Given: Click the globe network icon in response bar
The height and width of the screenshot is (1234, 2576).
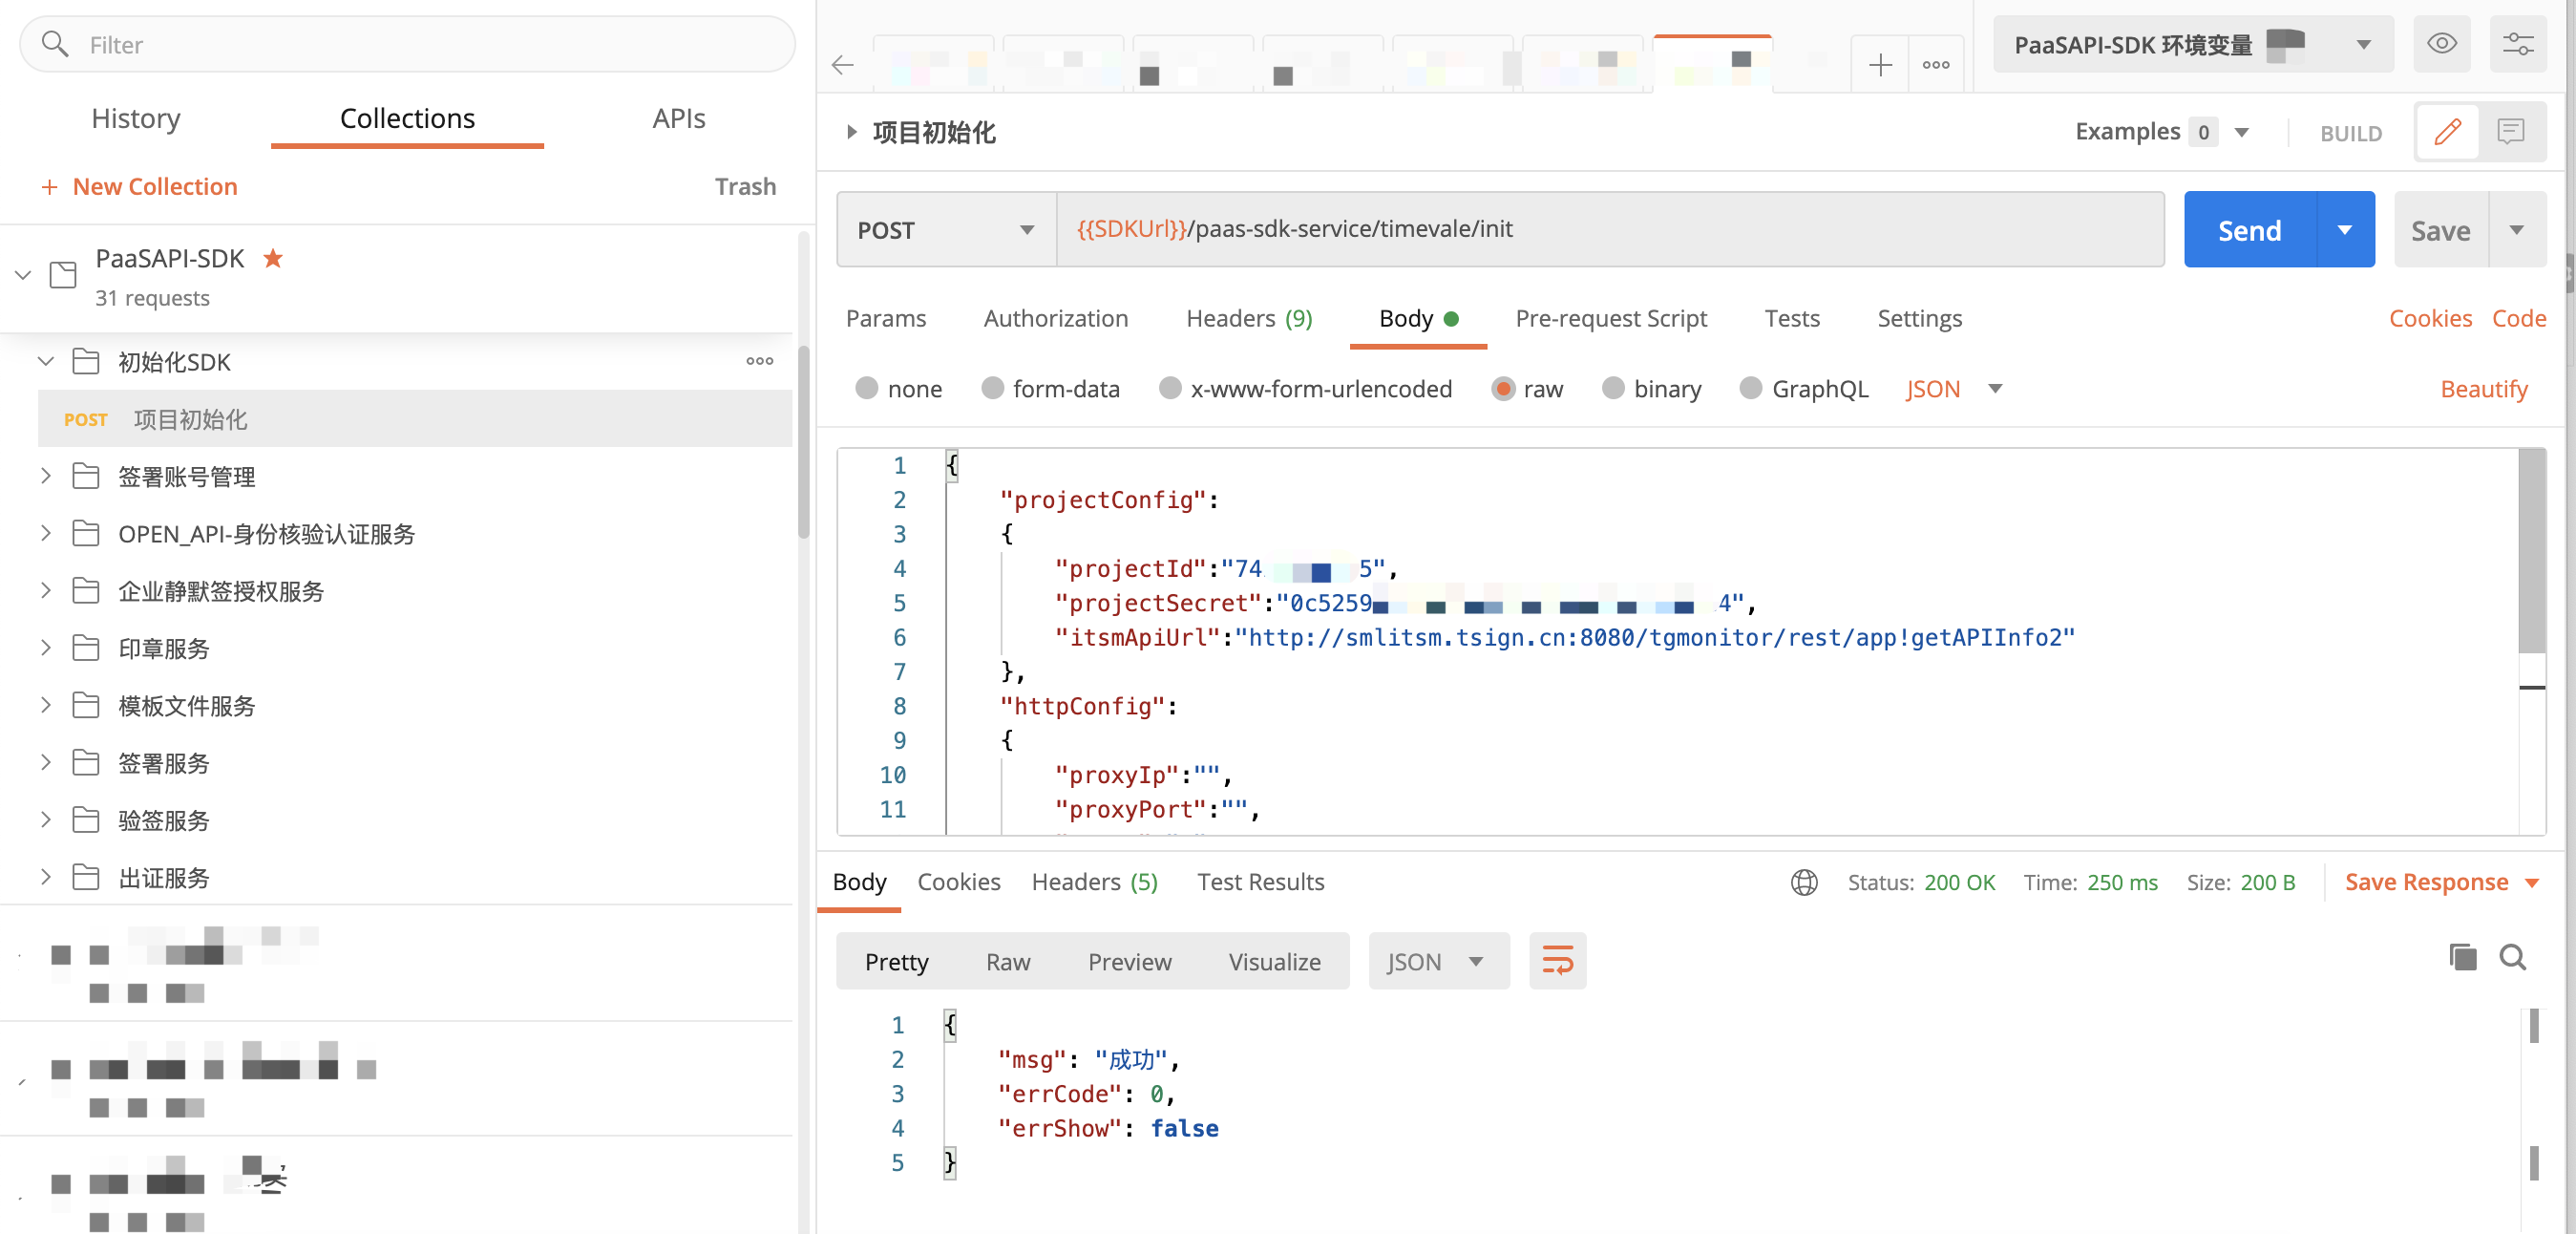Looking at the screenshot, I should [1804, 882].
